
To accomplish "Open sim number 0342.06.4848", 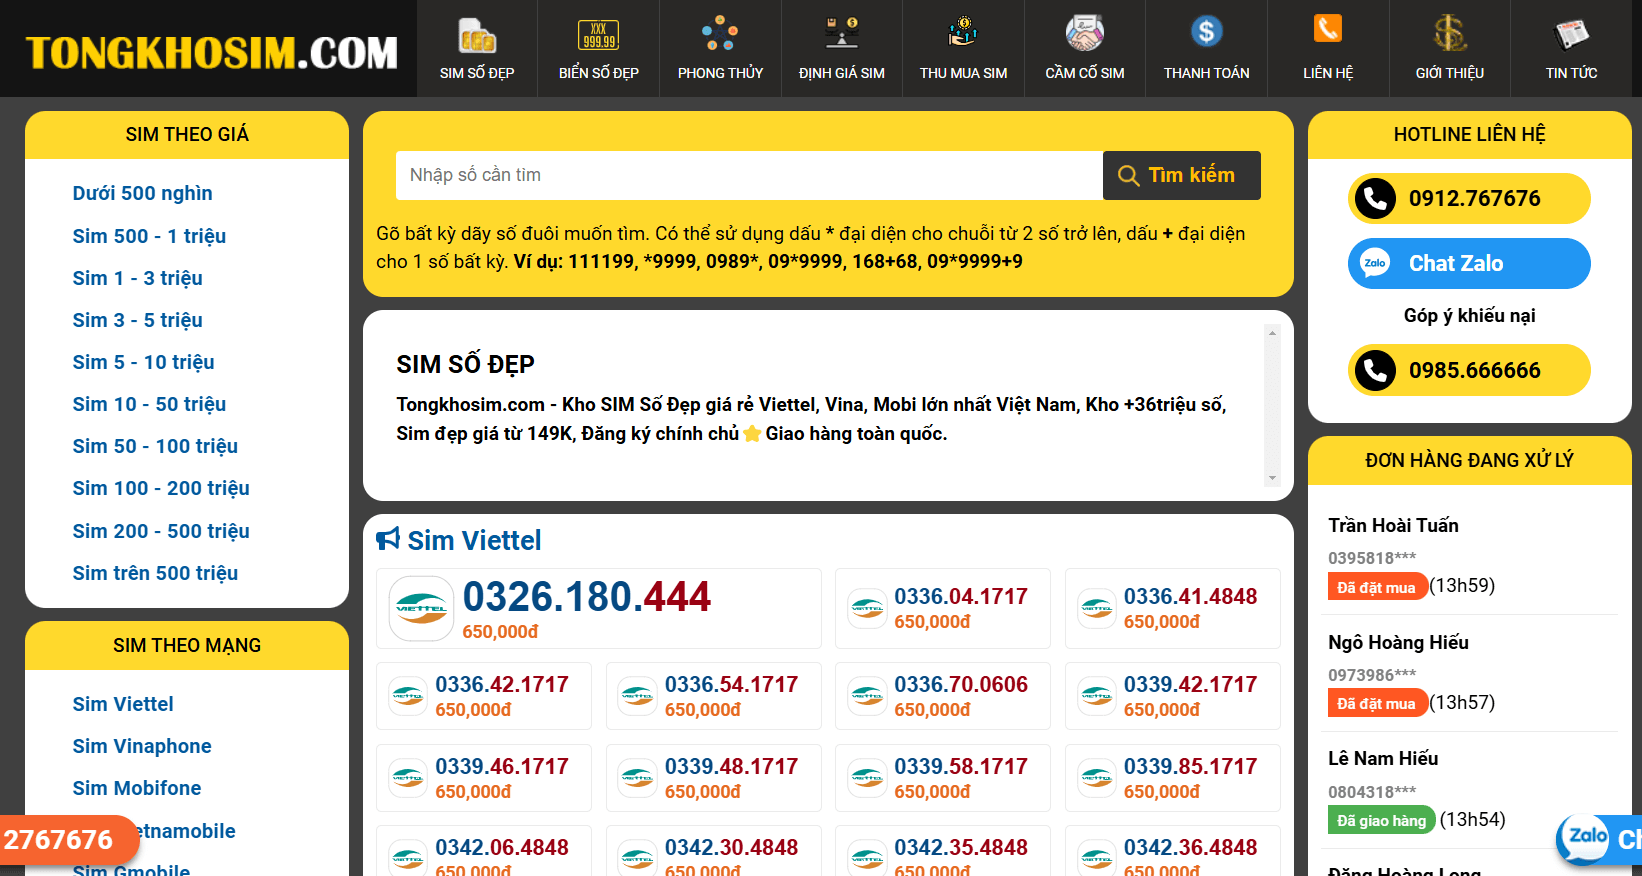I will [x=502, y=847].
